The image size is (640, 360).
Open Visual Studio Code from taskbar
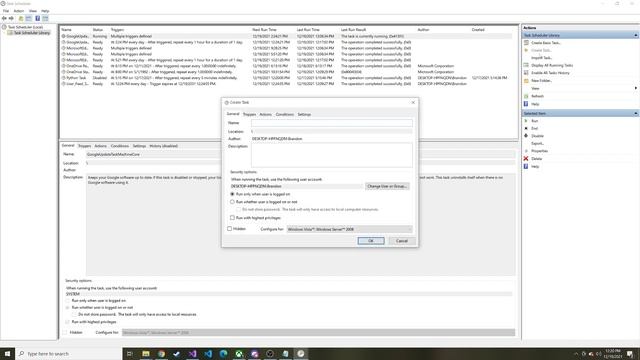pos(208,353)
